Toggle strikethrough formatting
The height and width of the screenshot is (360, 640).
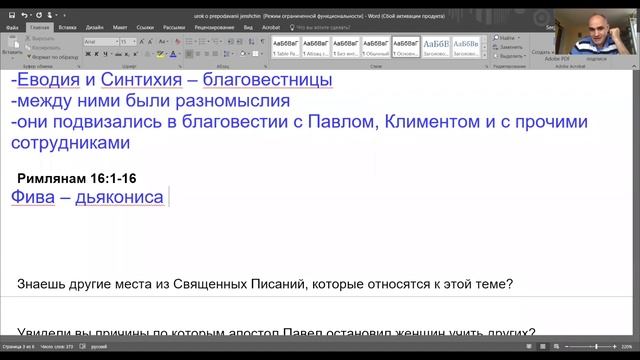coord(118,54)
